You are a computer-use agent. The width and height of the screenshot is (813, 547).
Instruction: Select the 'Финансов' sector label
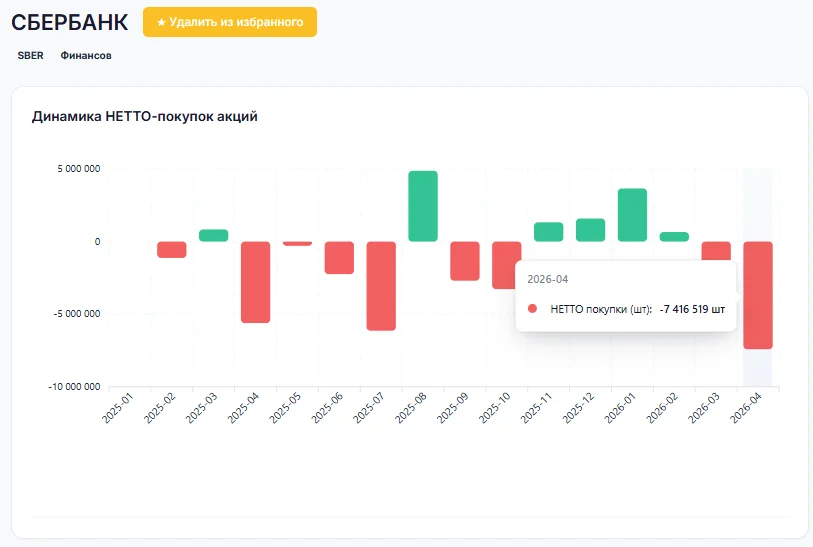(x=86, y=55)
